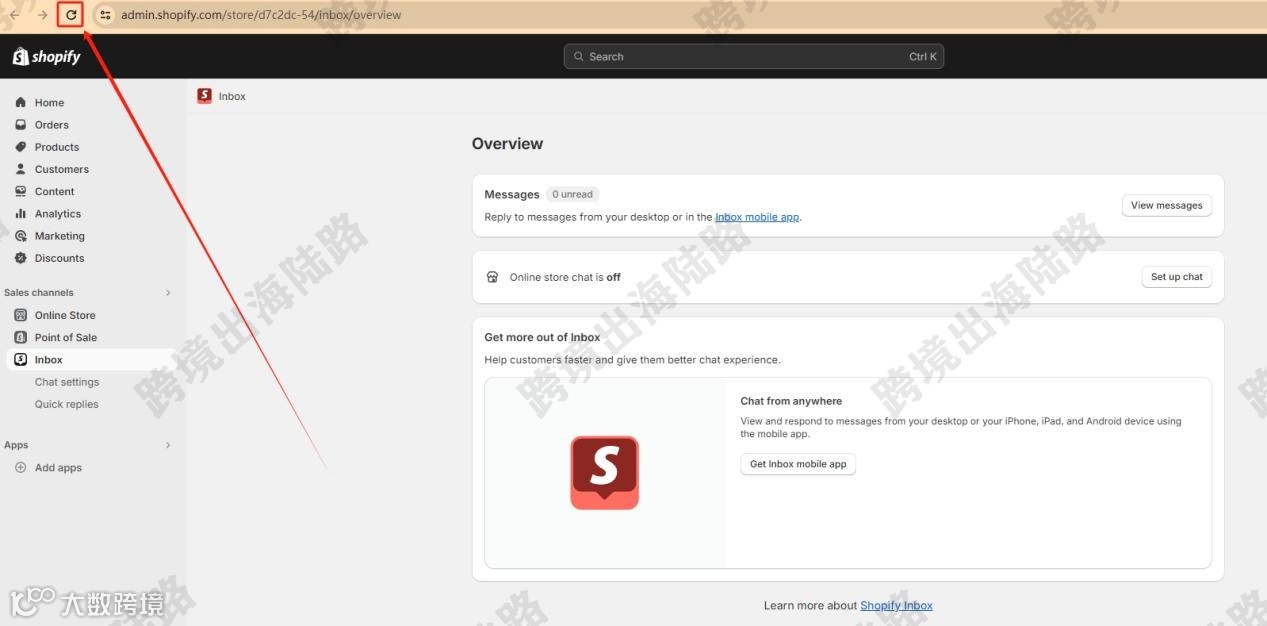
Task: Open Point of Sale label in sidebar
Action: point(66,337)
